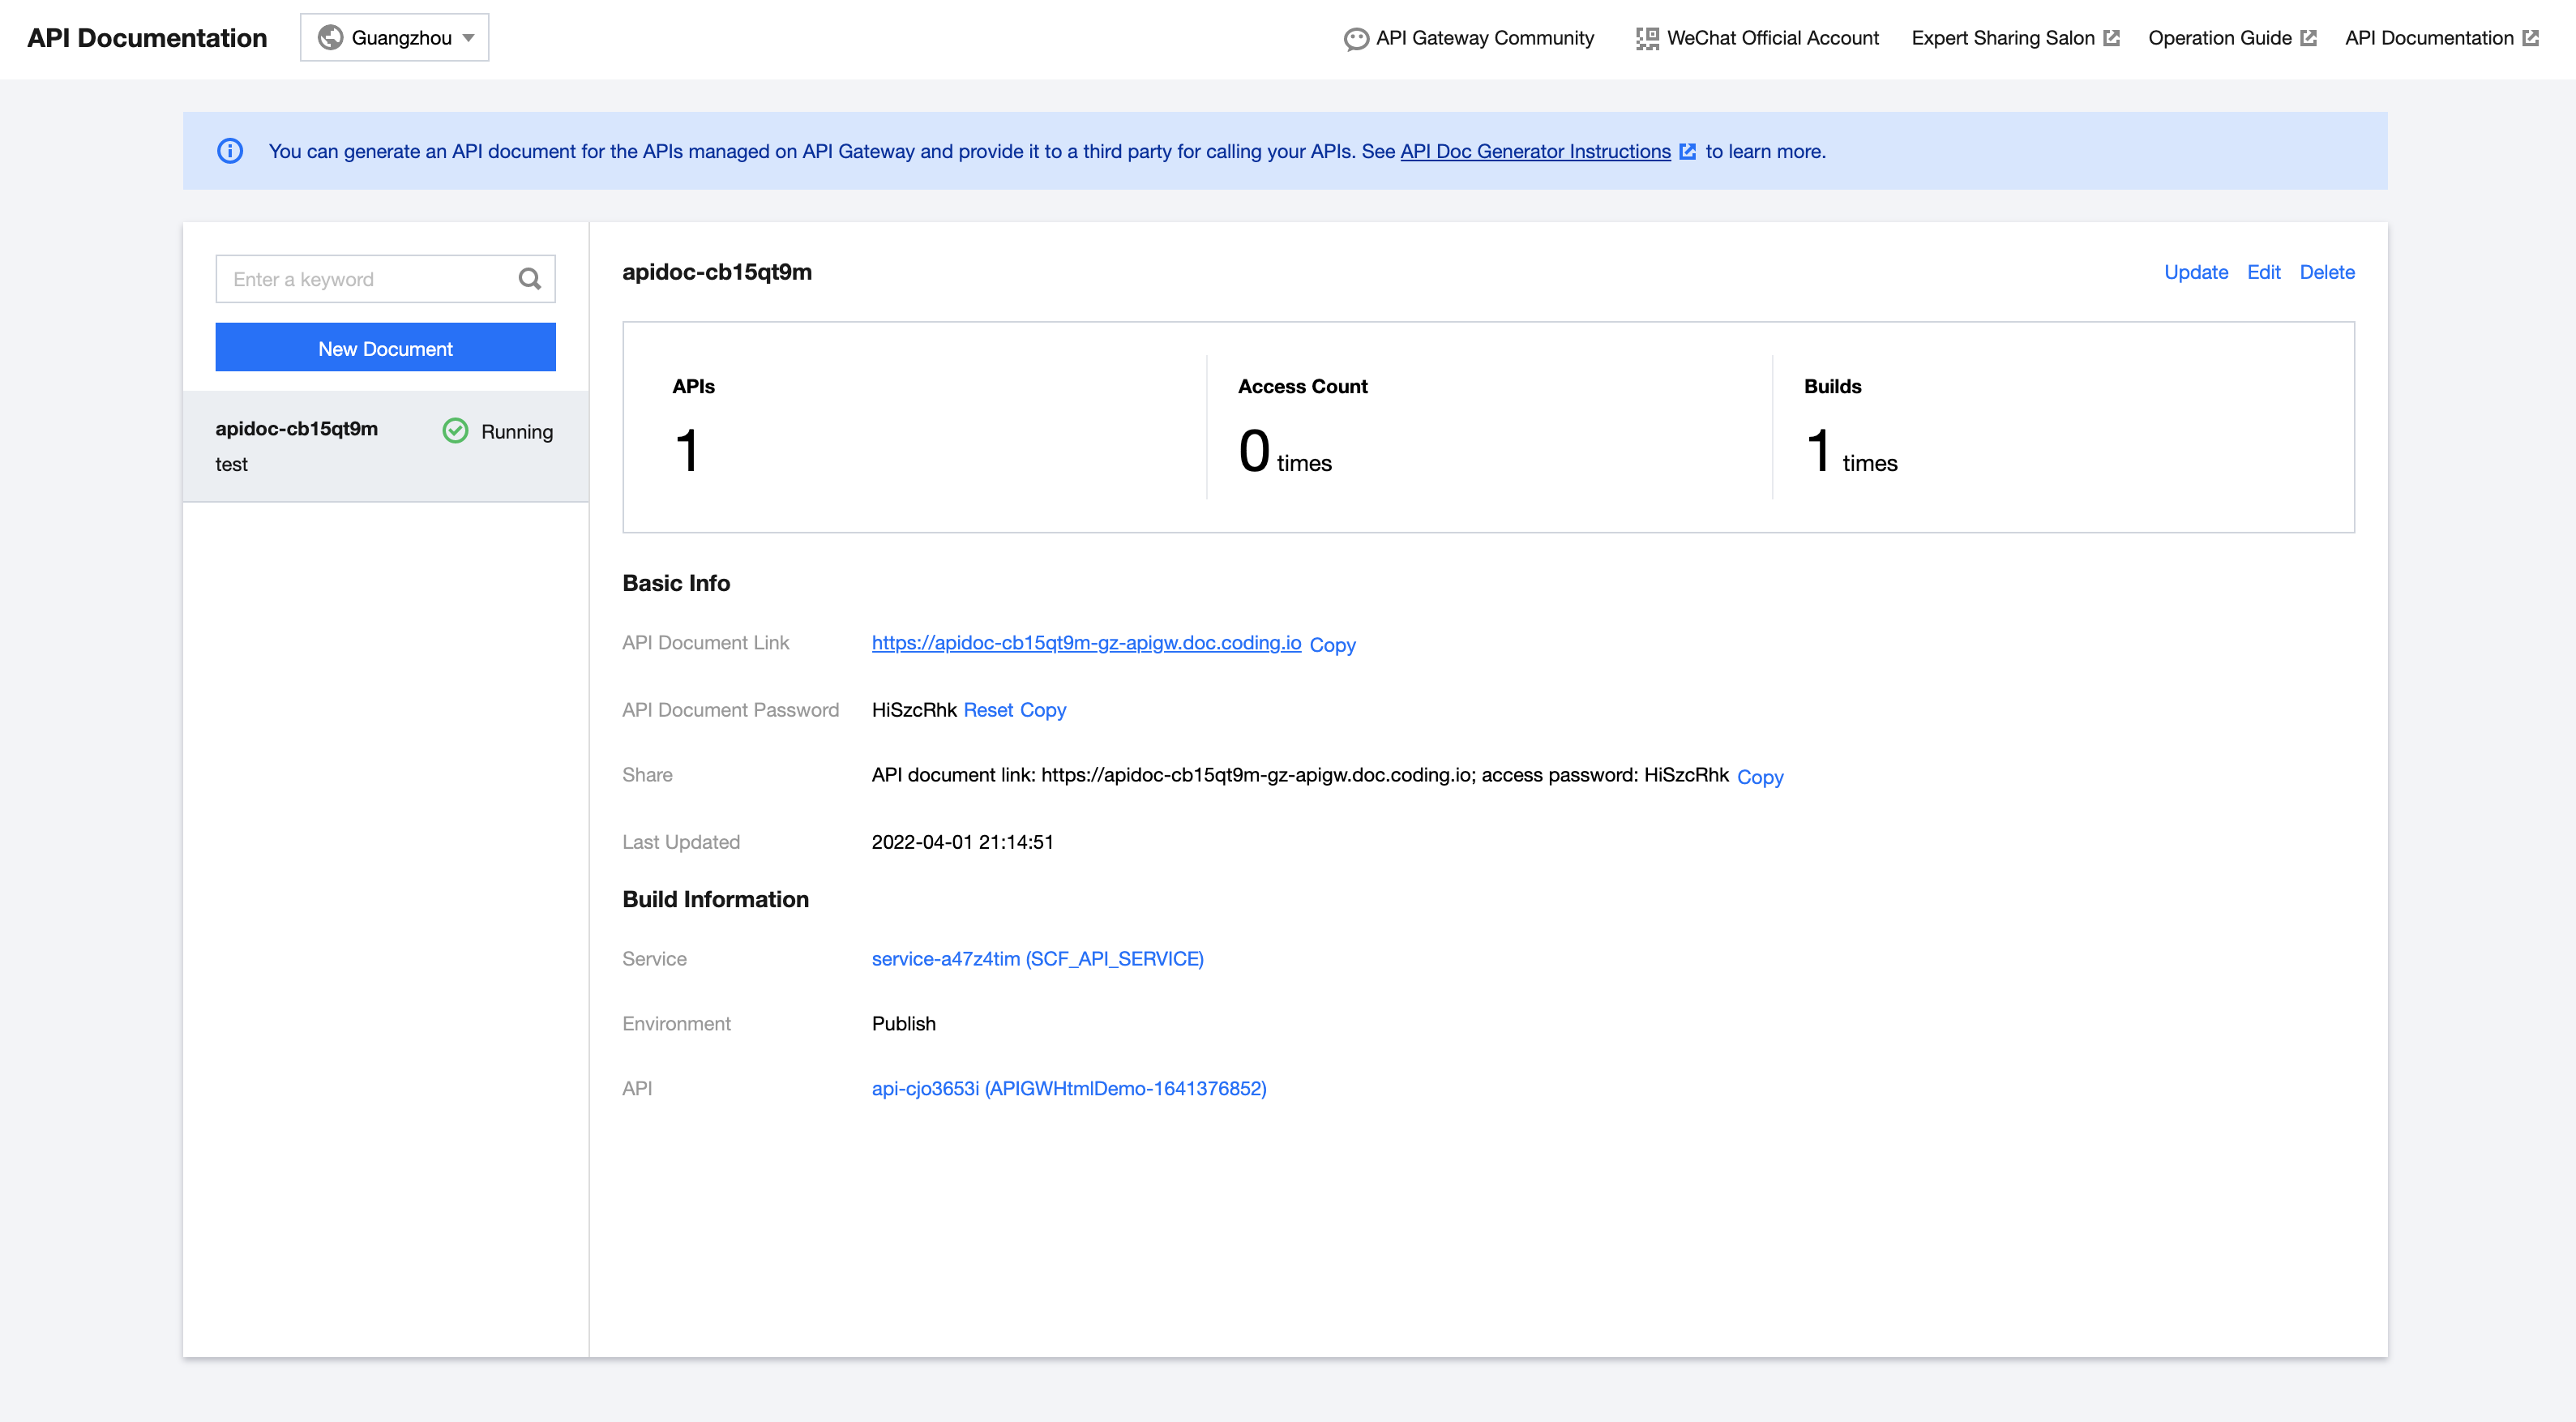Delete the apidoc-cb15qt9m document
The image size is (2576, 1422).
pos(2326,272)
